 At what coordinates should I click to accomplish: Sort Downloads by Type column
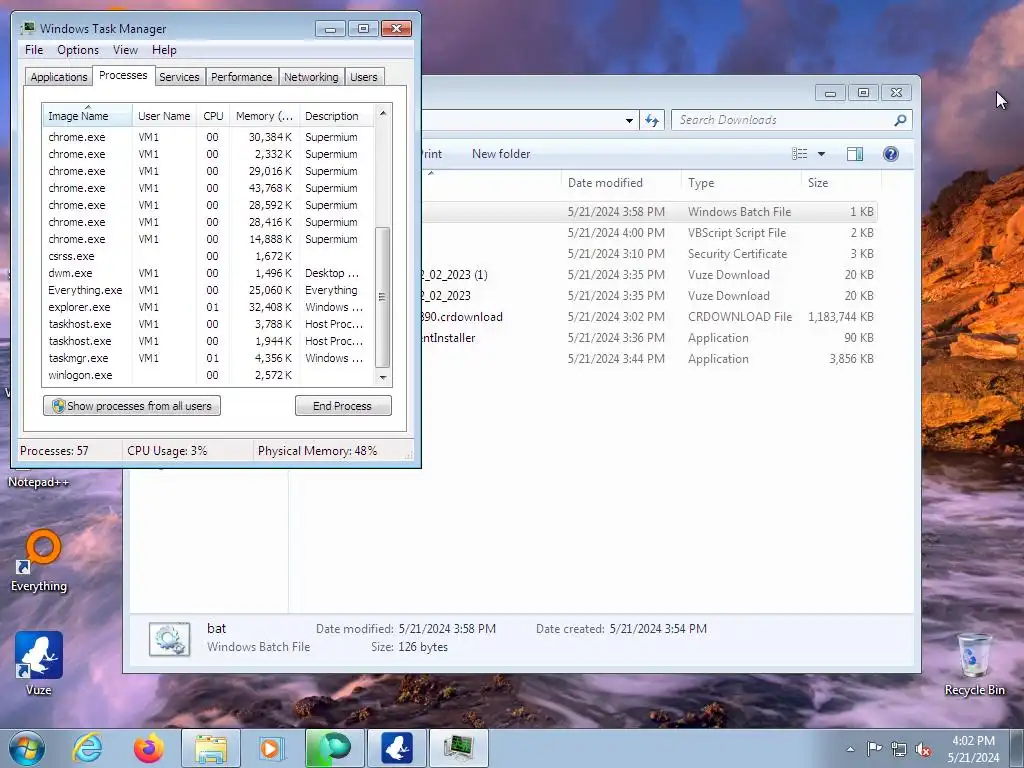pos(741,183)
